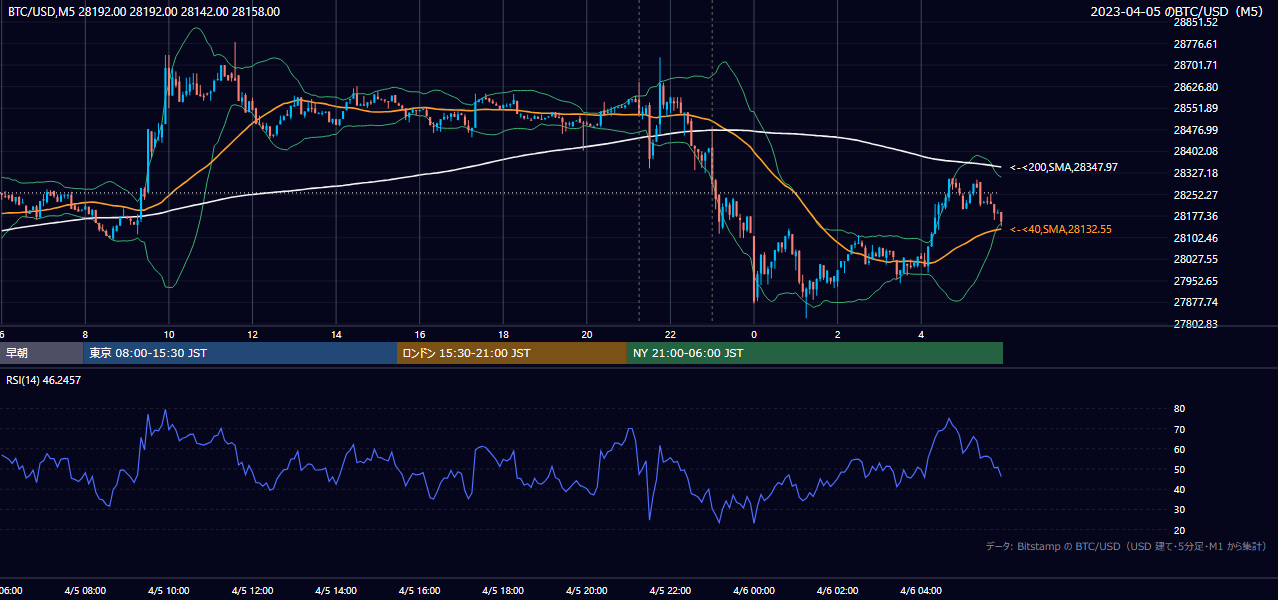Click hour tick 16 under price chart
Image resolution: width=1278 pixels, height=600 pixels.
(x=420, y=334)
